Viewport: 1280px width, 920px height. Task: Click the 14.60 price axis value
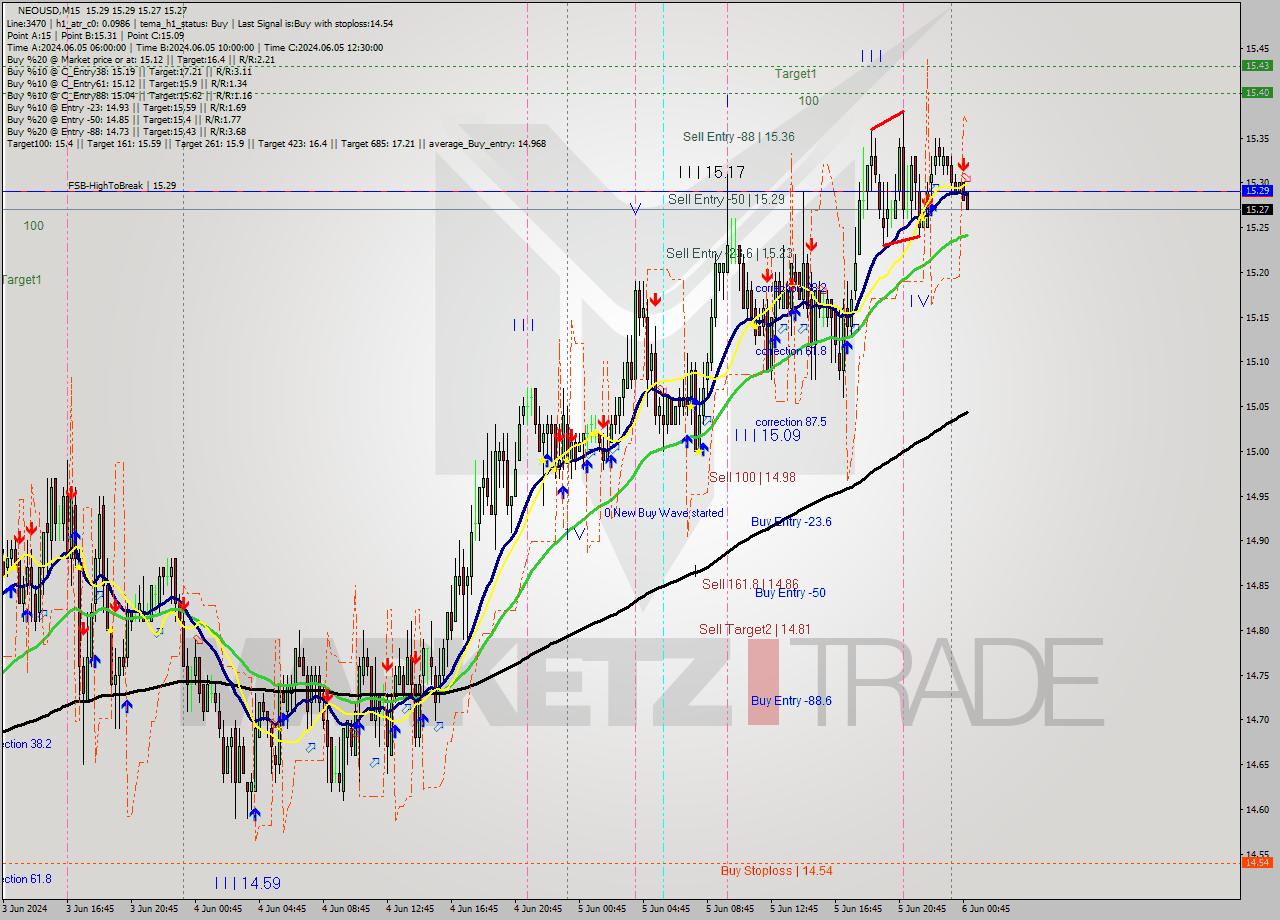click(1257, 809)
